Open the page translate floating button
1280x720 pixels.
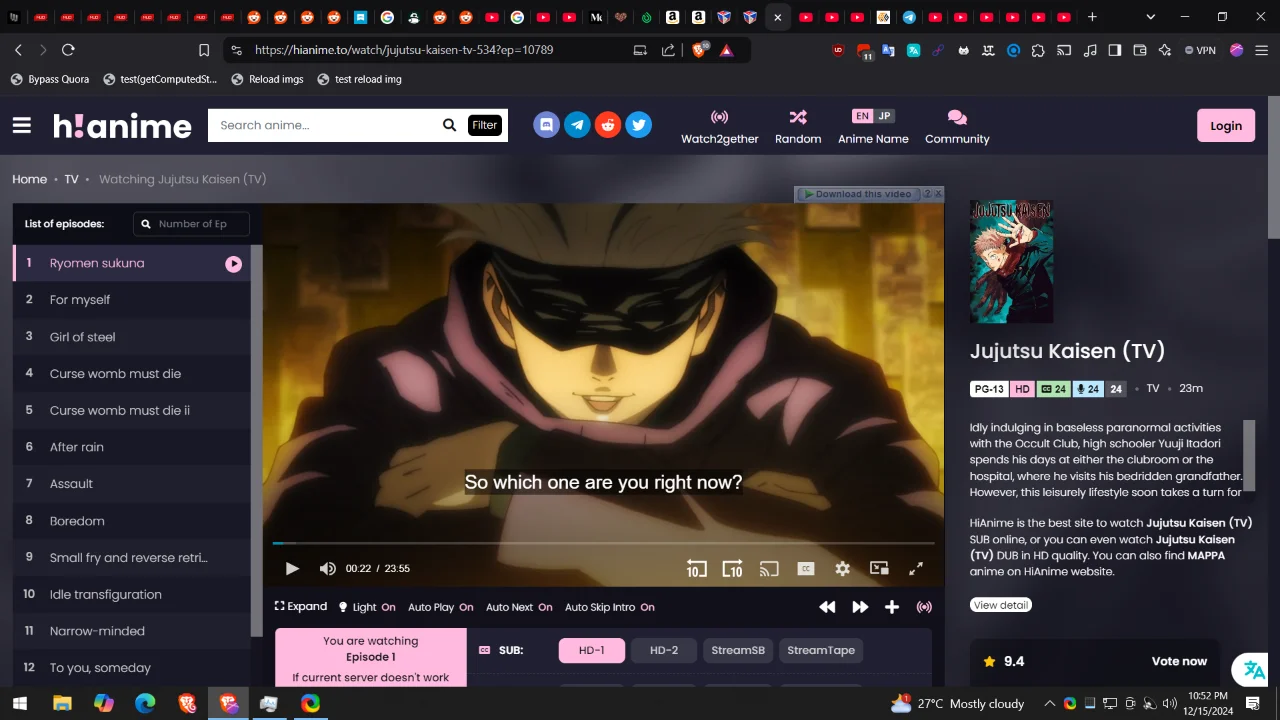[1254, 670]
